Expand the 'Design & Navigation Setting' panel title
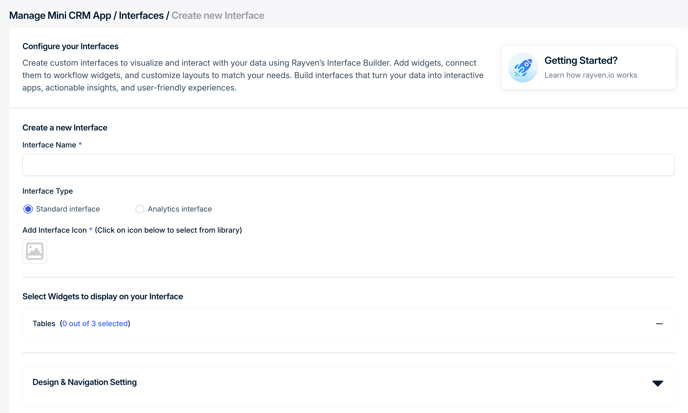The height and width of the screenshot is (413, 688). click(85, 382)
